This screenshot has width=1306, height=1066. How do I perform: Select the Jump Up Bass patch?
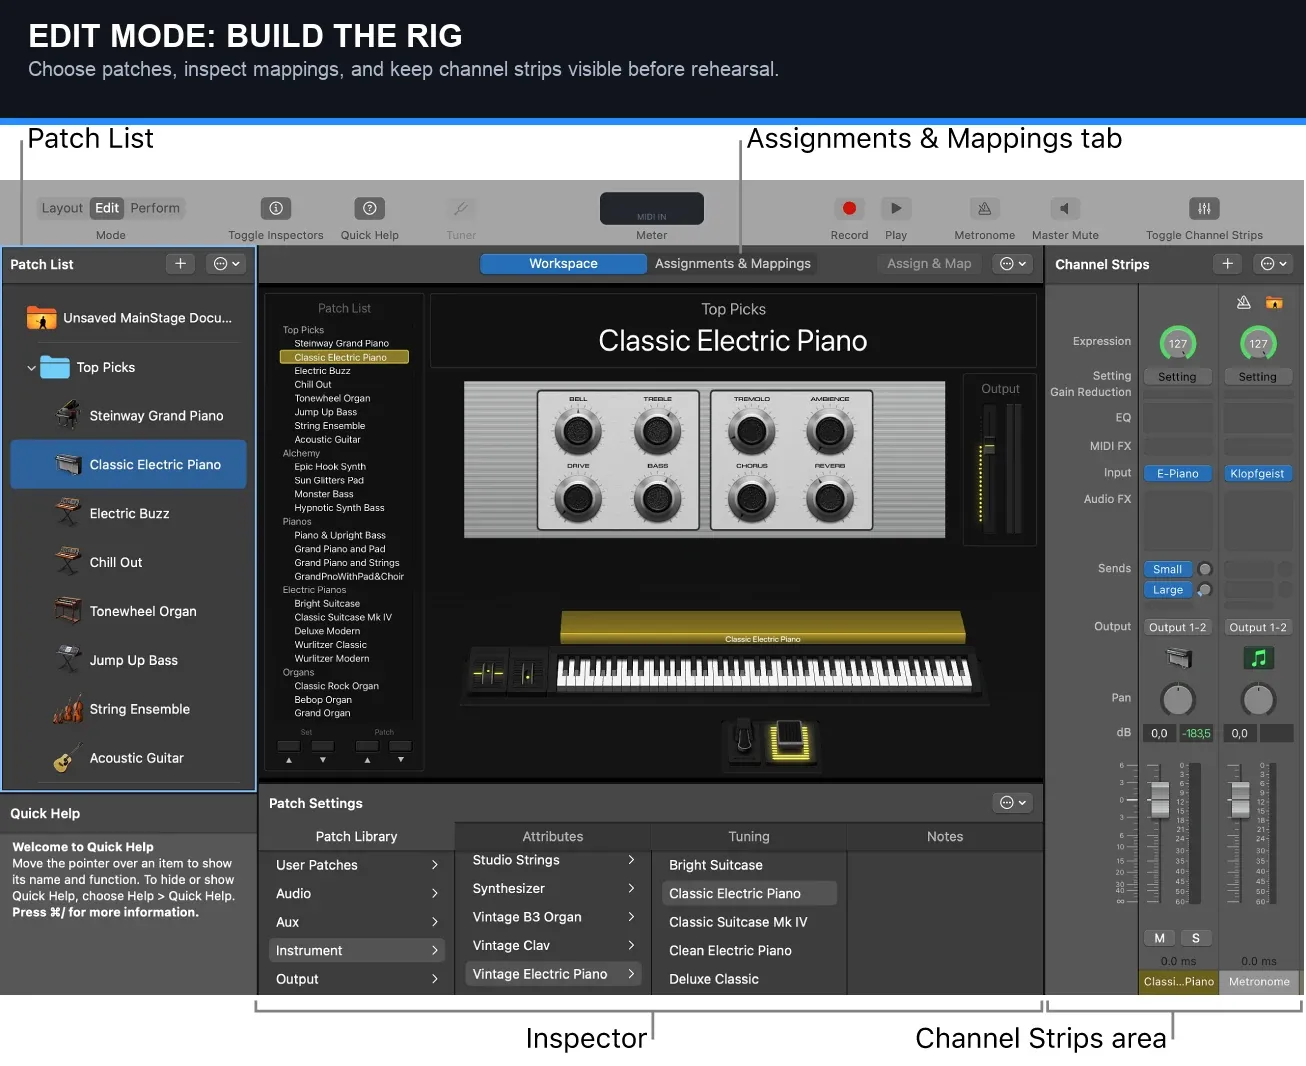(128, 661)
